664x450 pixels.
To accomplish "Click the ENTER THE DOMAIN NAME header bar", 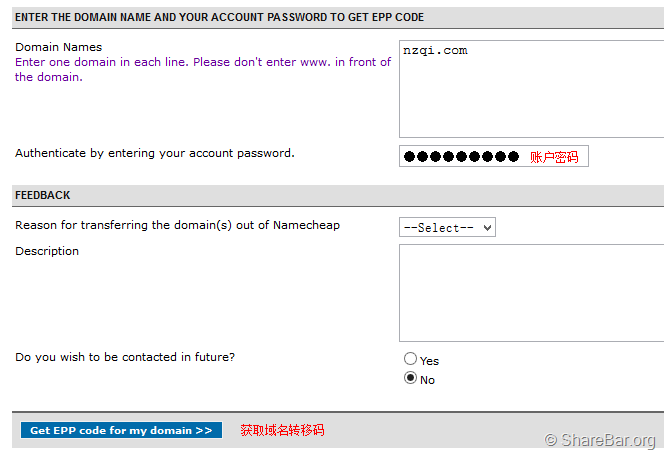I will tap(219, 17).
